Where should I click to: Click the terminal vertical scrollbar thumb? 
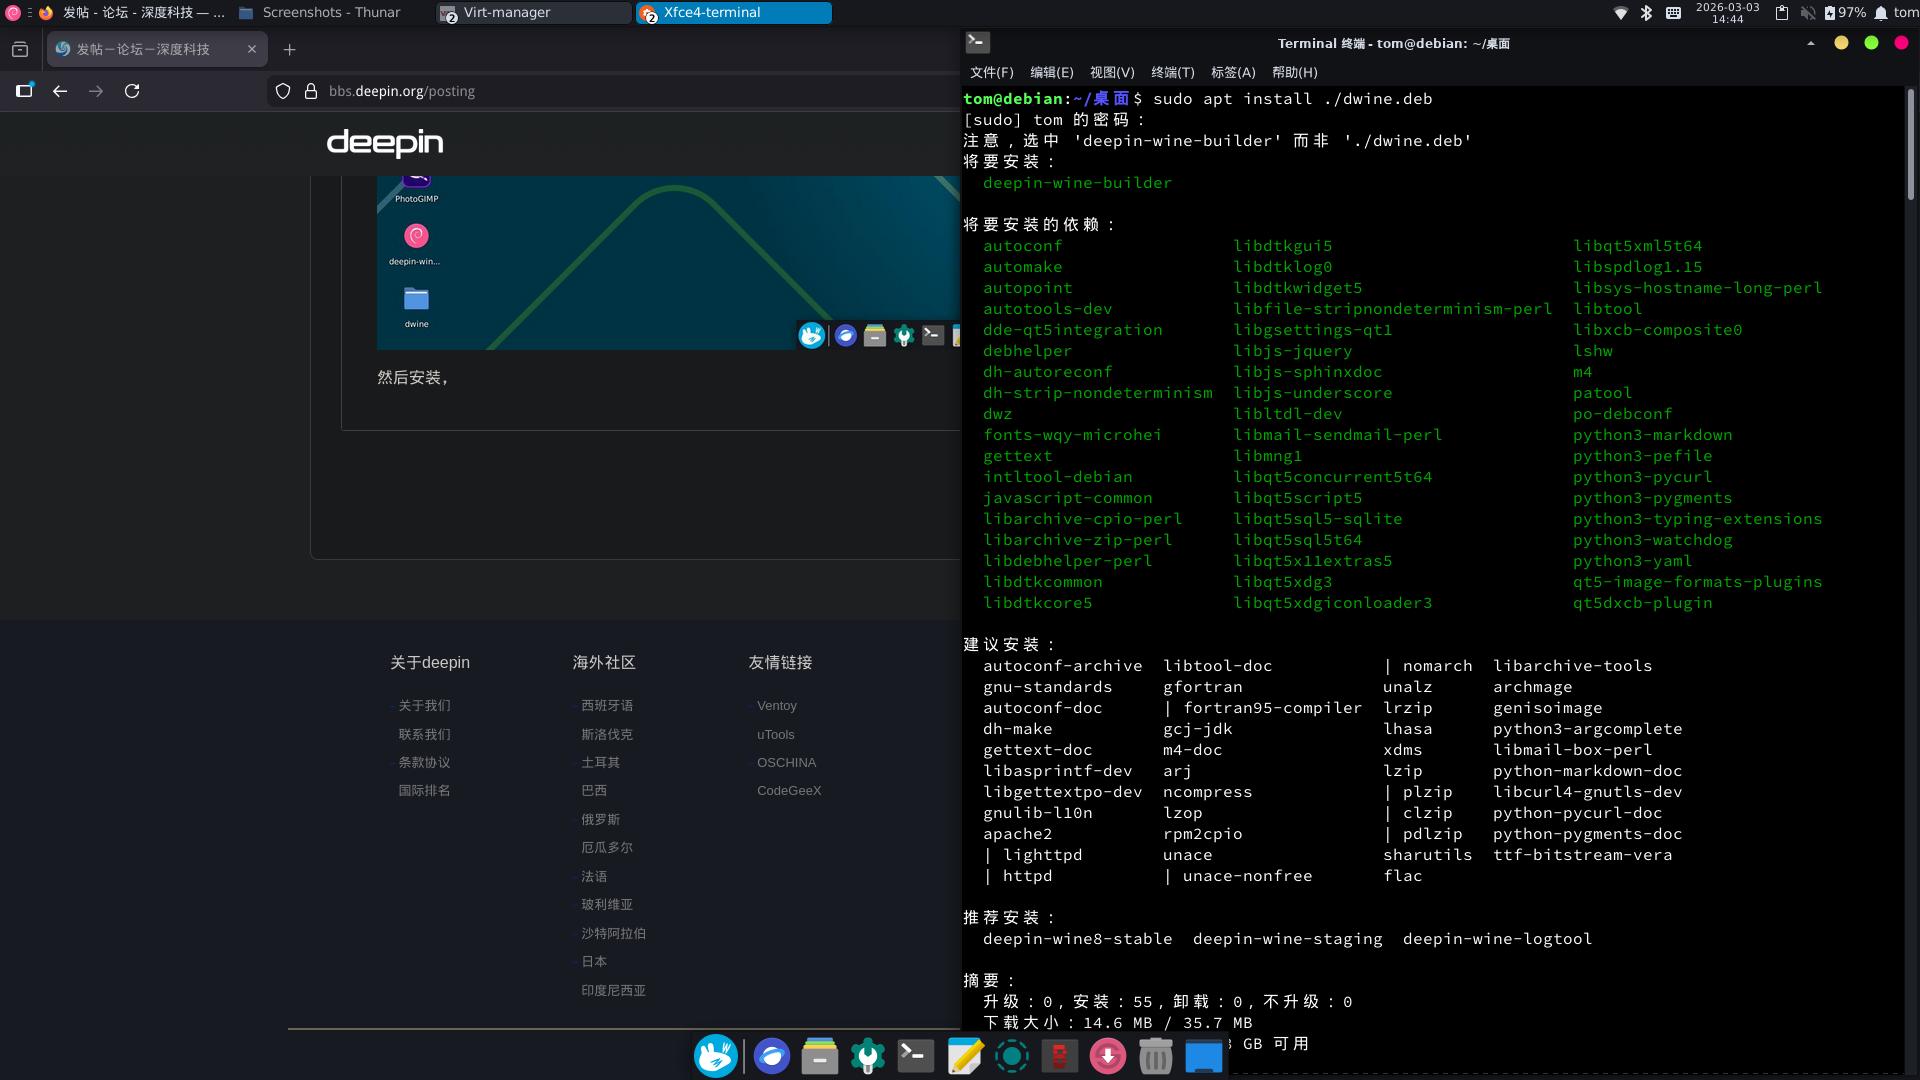coord(1910,145)
